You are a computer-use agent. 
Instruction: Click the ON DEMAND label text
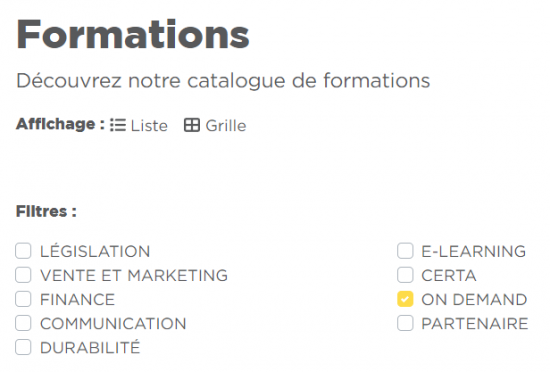pos(474,299)
